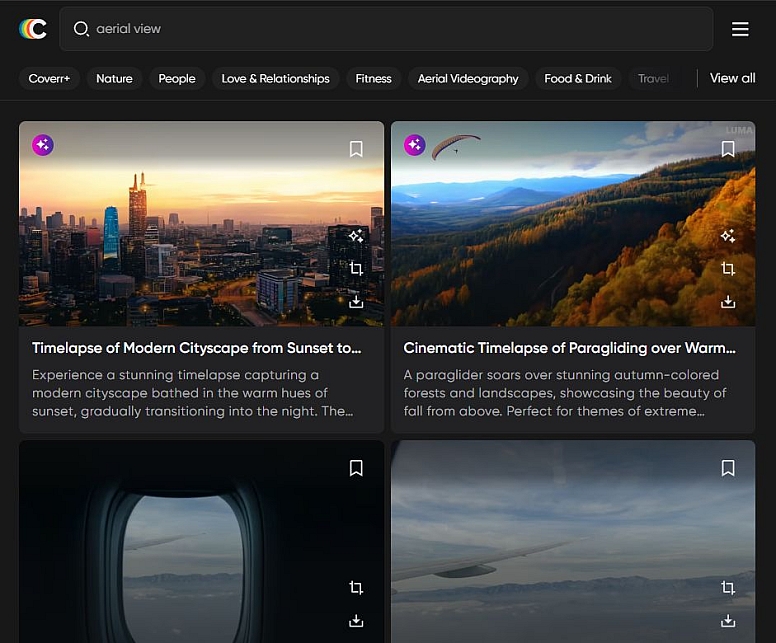Open 'Timelapse of Modern Cityscape from Sunset' title
Viewport: 776px width, 643px height.
(x=196, y=348)
